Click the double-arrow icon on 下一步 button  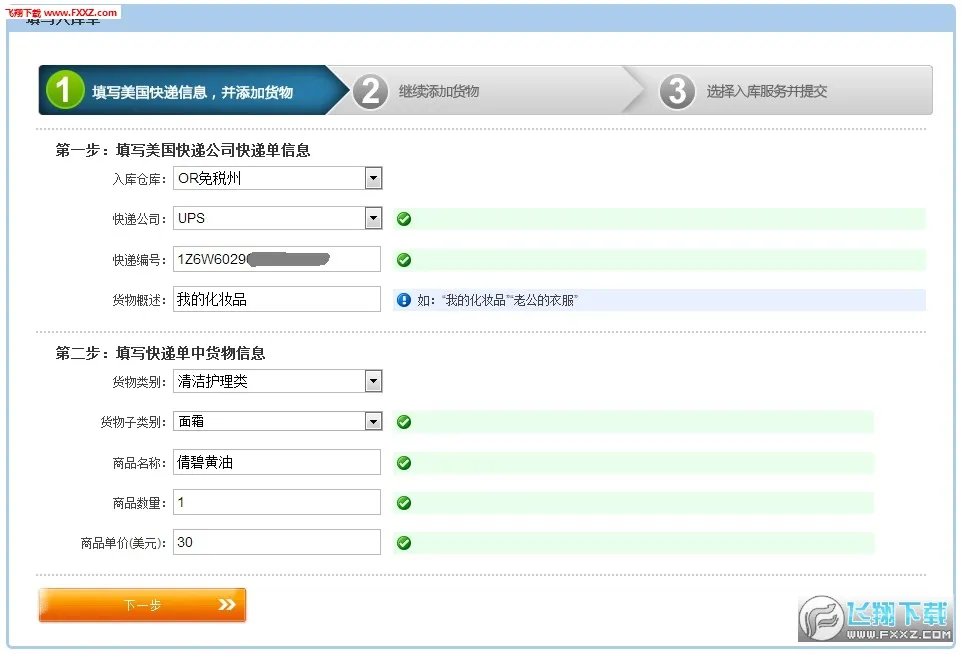pyautogui.click(x=227, y=605)
